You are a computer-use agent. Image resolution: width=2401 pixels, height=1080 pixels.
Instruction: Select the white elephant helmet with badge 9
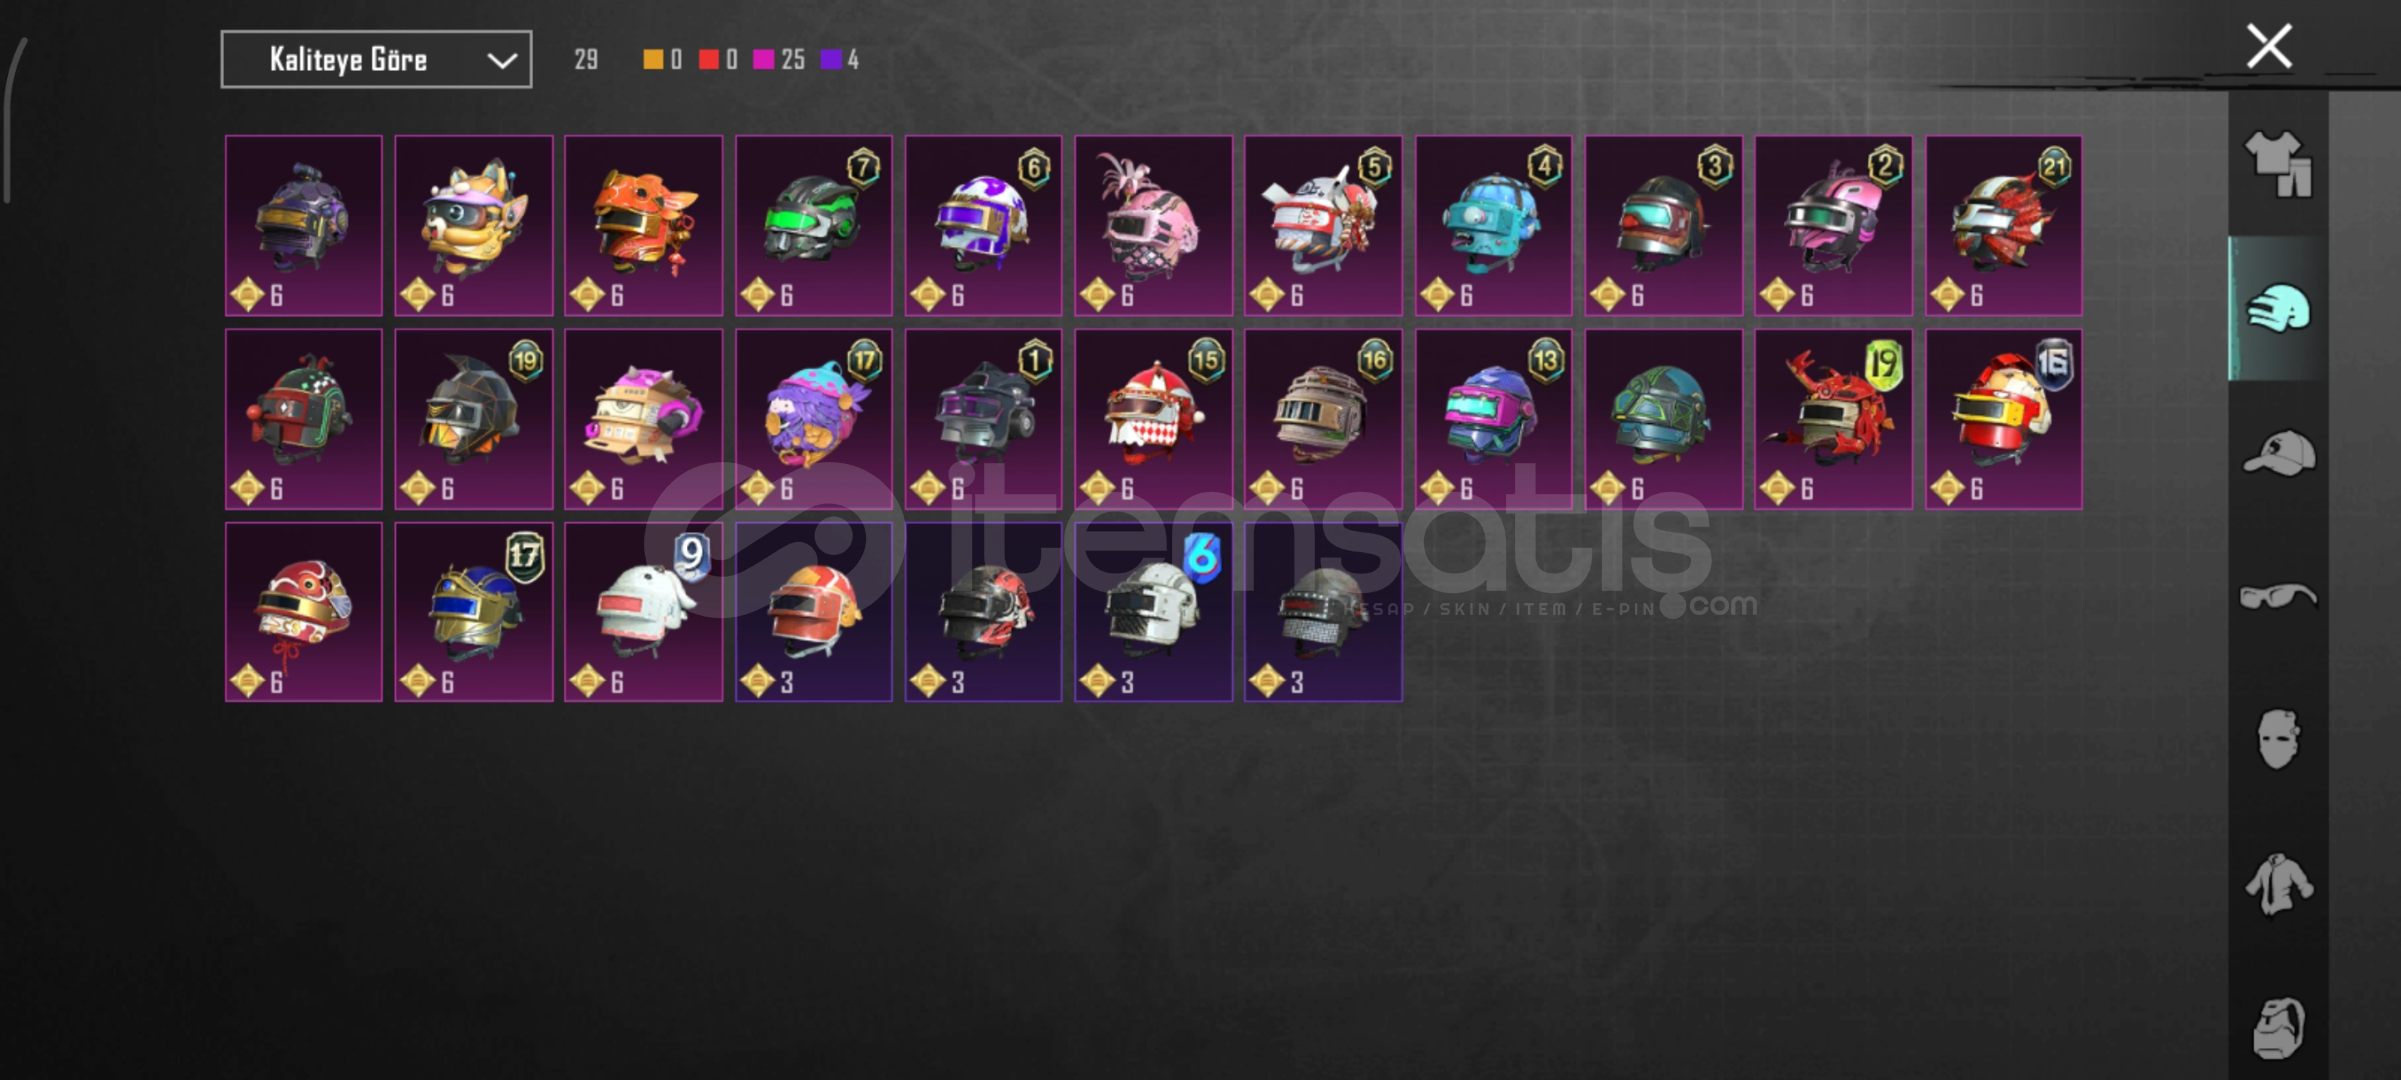pos(644,612)
